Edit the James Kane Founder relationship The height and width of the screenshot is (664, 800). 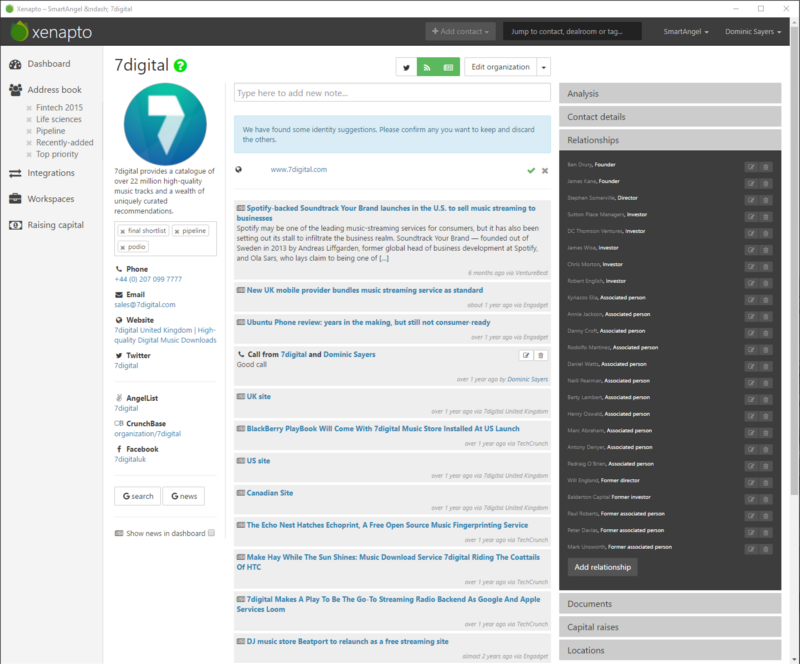[751, 183]
